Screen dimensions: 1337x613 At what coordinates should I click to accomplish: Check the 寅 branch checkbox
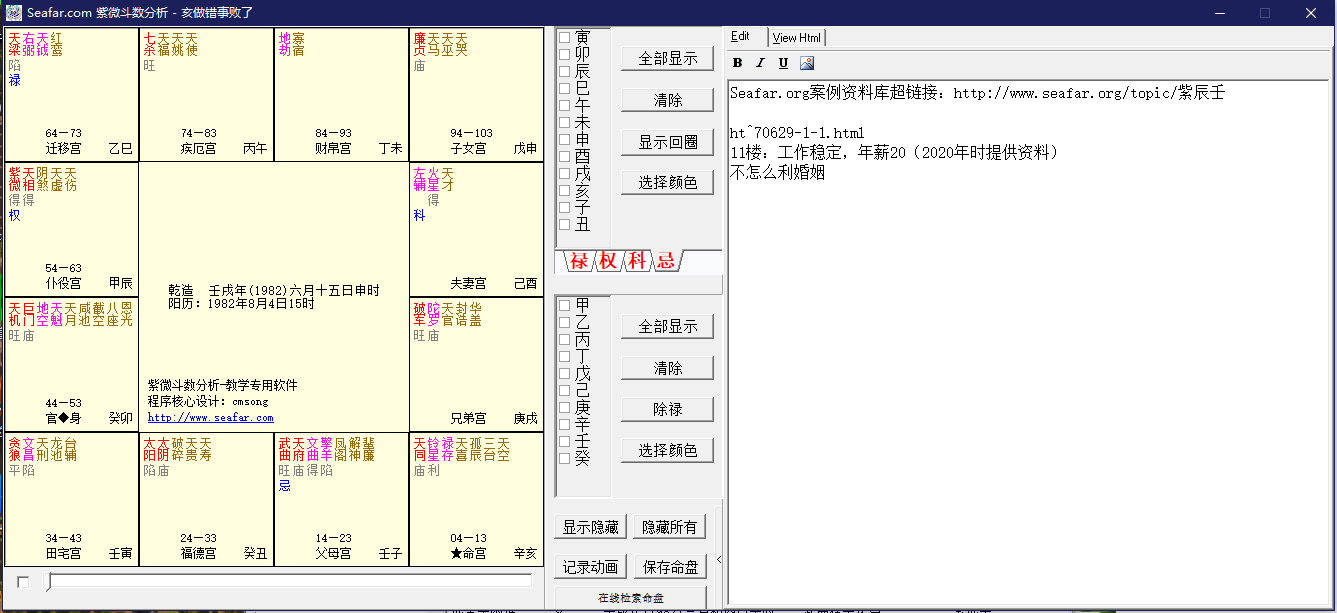coord(565,38)
